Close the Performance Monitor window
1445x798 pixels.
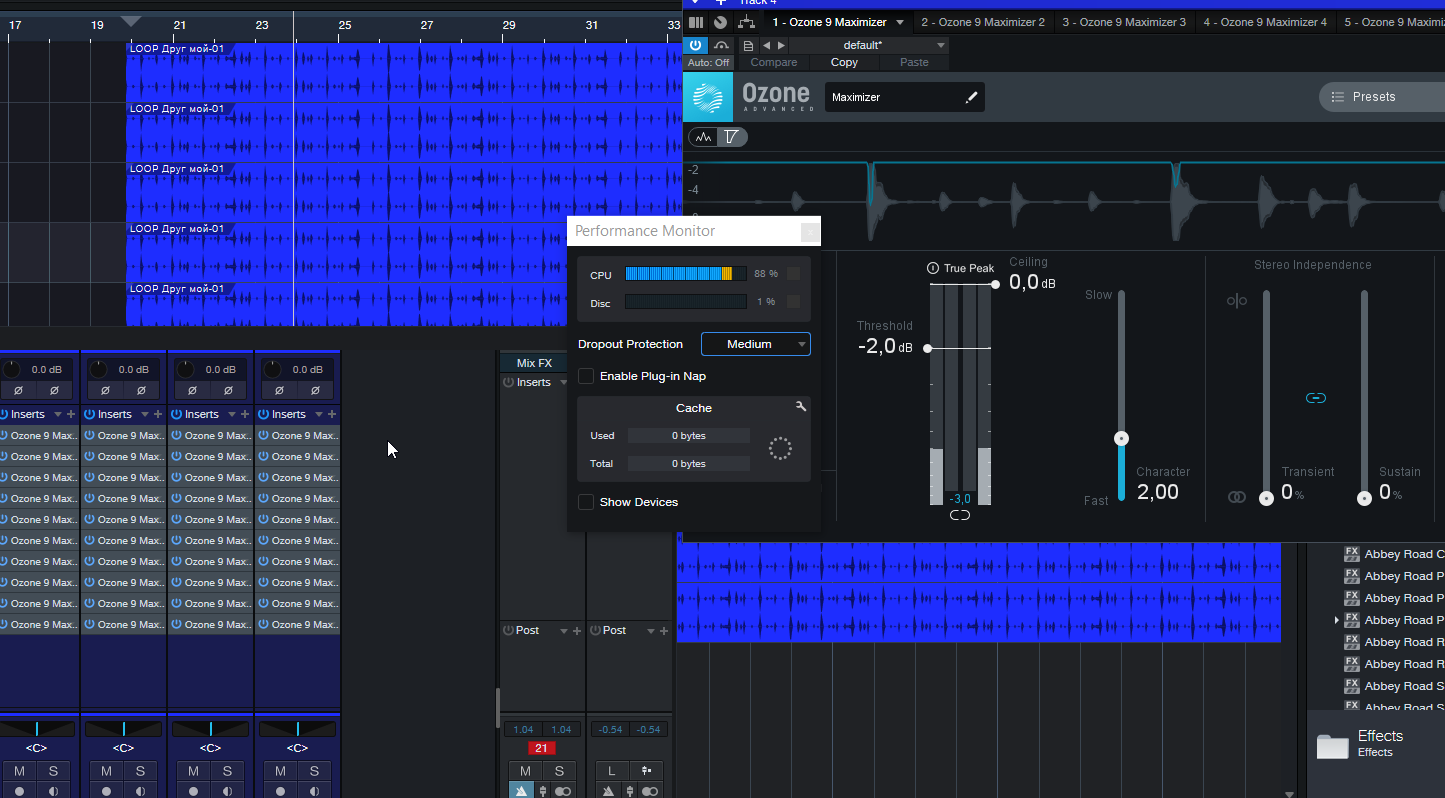coord(810,232)
